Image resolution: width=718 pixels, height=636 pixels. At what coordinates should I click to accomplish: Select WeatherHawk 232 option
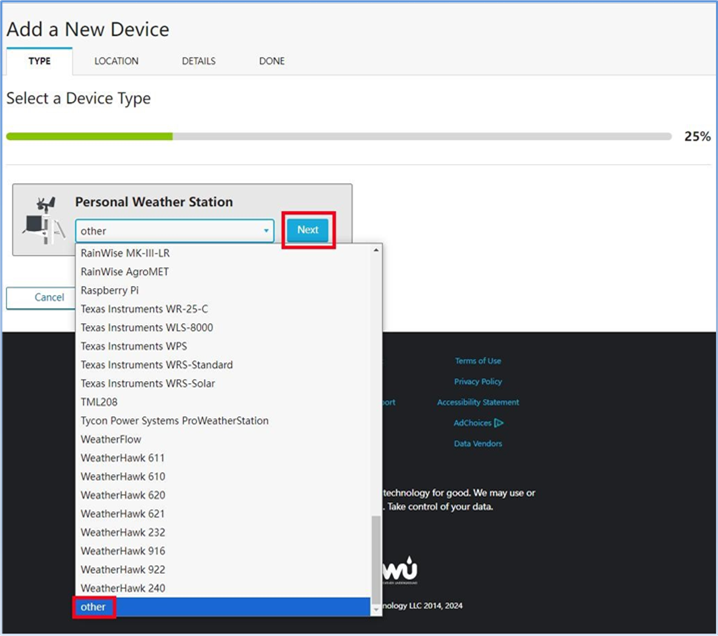point(223,533)
